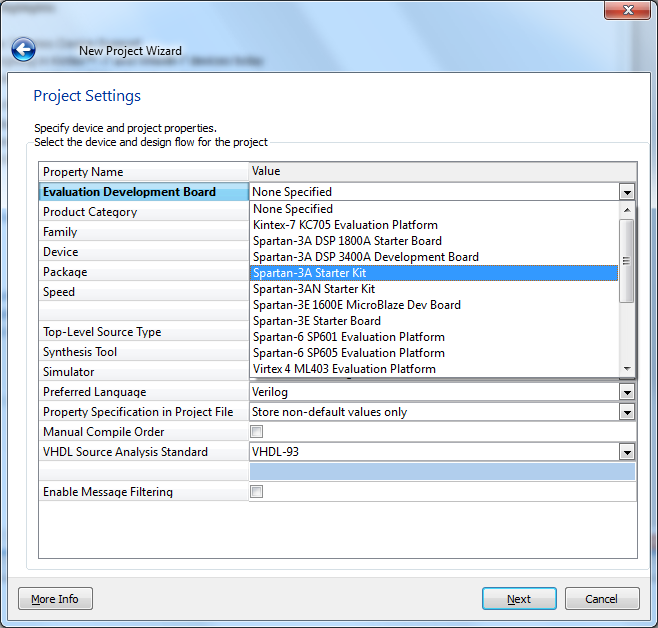Choose Kintex-7 KC705 Evaluation Platform

point(434,224)
